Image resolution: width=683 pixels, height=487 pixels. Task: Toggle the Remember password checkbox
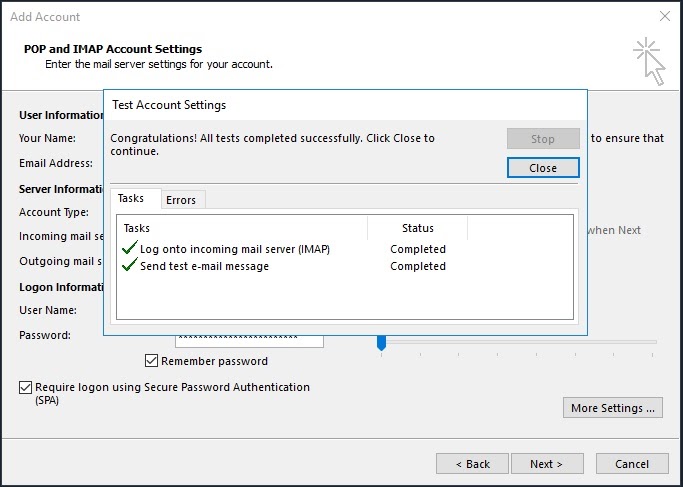(152, 361)
